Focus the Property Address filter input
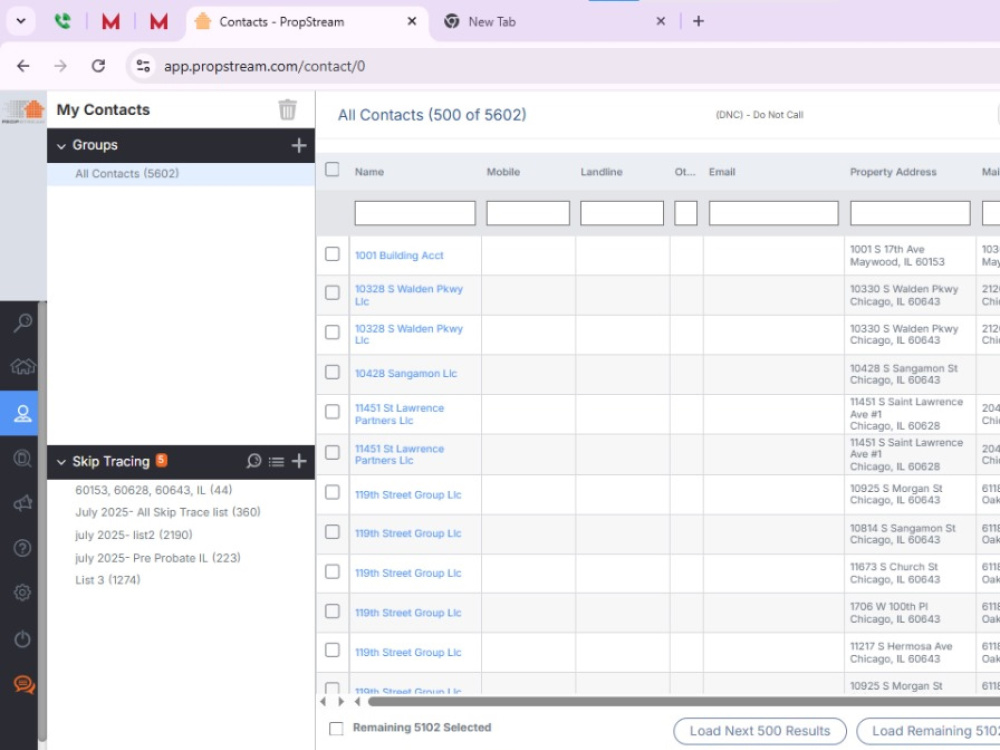The width and height of the screenshot is (1000, 750). coord(910,213)
